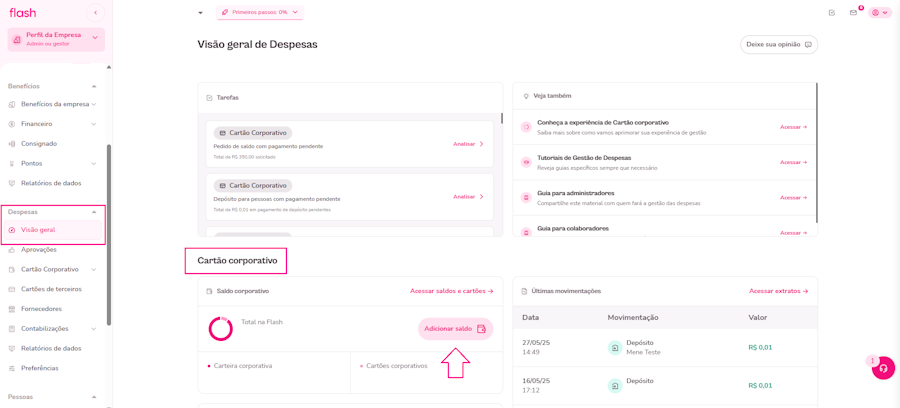900x408 pixels.
Task: Click the Financeiro coin icon
Action: coord(12,124)
